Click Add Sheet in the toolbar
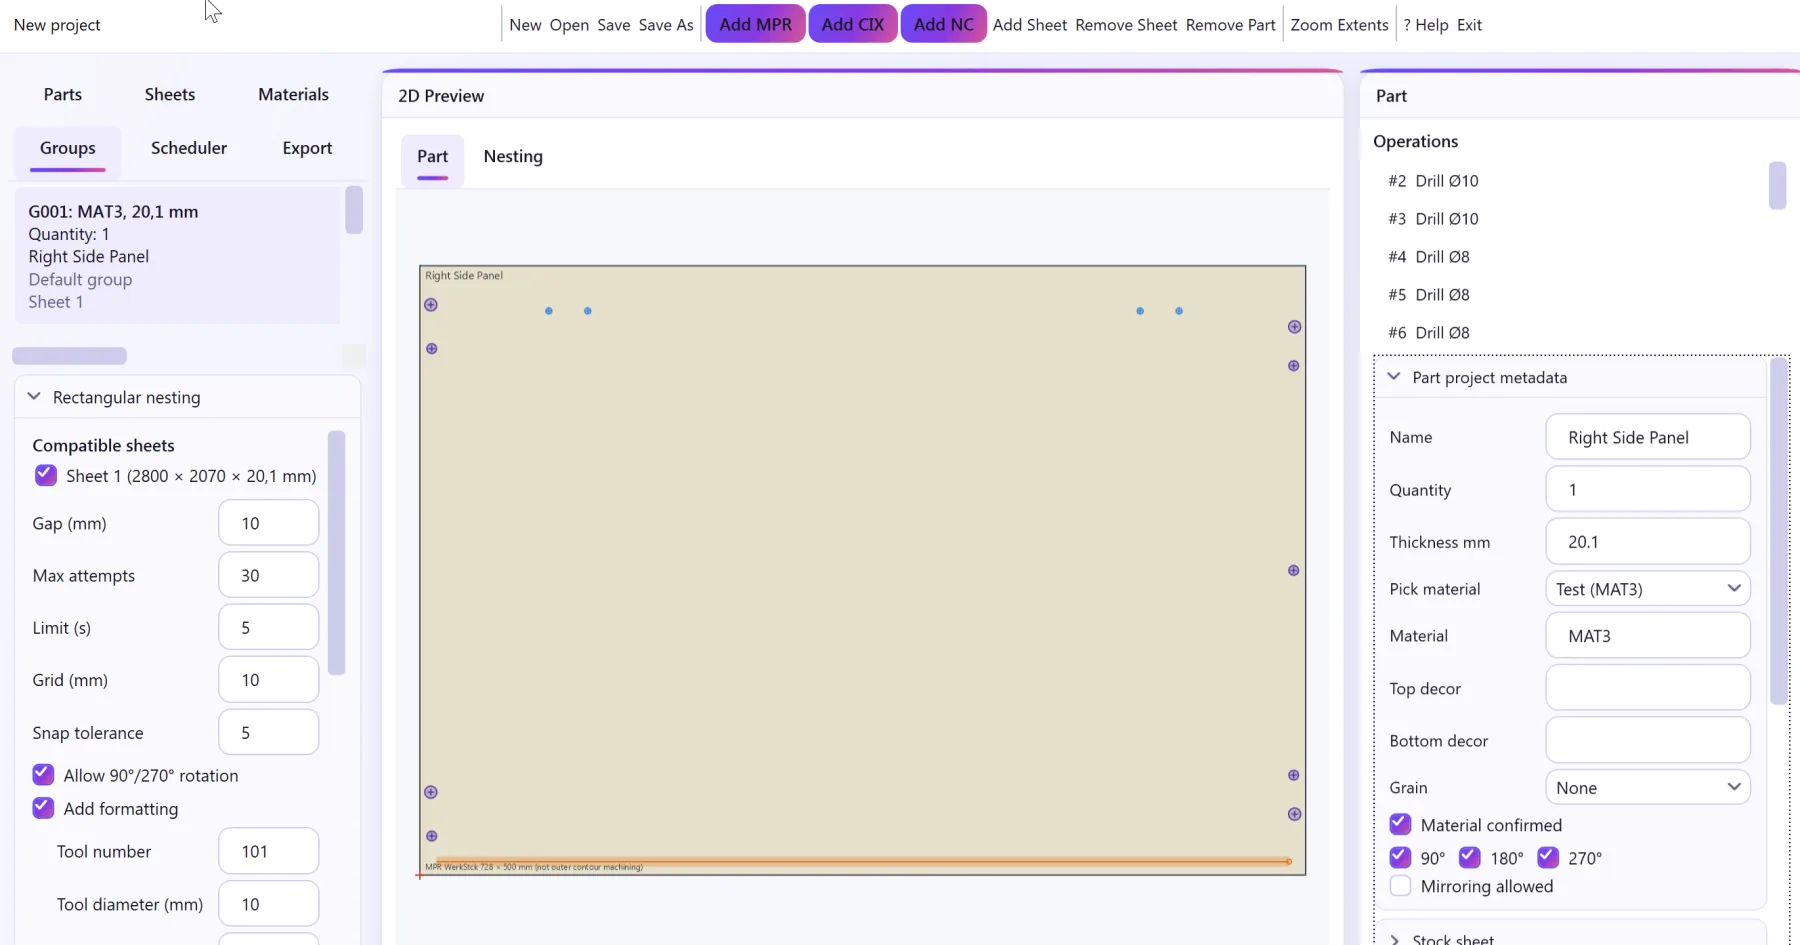 [1030, 25]
